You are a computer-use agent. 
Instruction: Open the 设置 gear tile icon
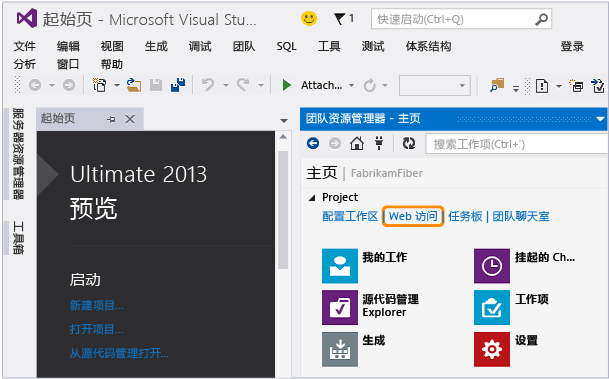492,349
